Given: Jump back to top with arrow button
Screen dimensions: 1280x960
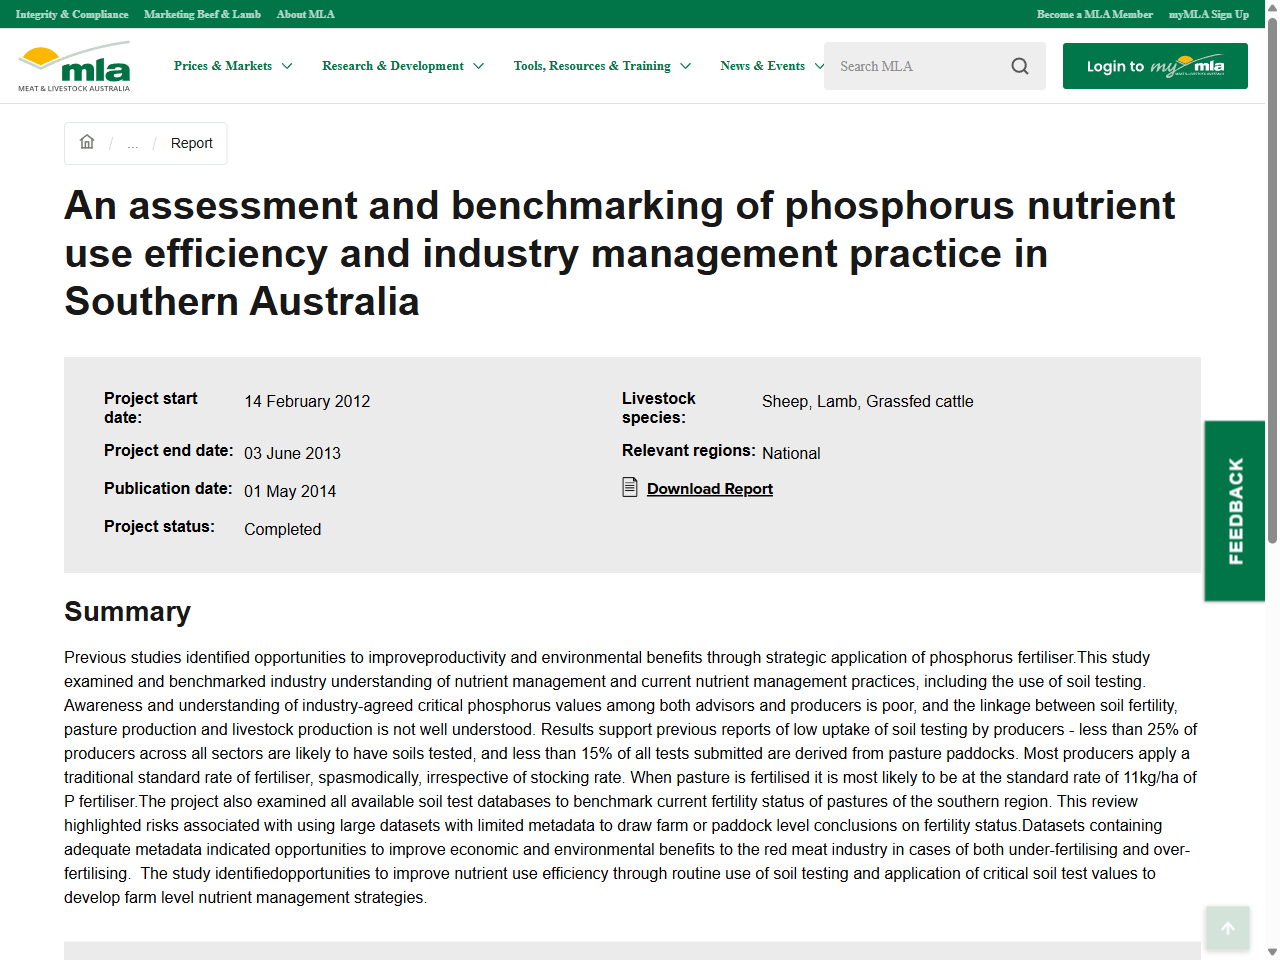Looking at the screenshot, I should [x=1228, y=928].
